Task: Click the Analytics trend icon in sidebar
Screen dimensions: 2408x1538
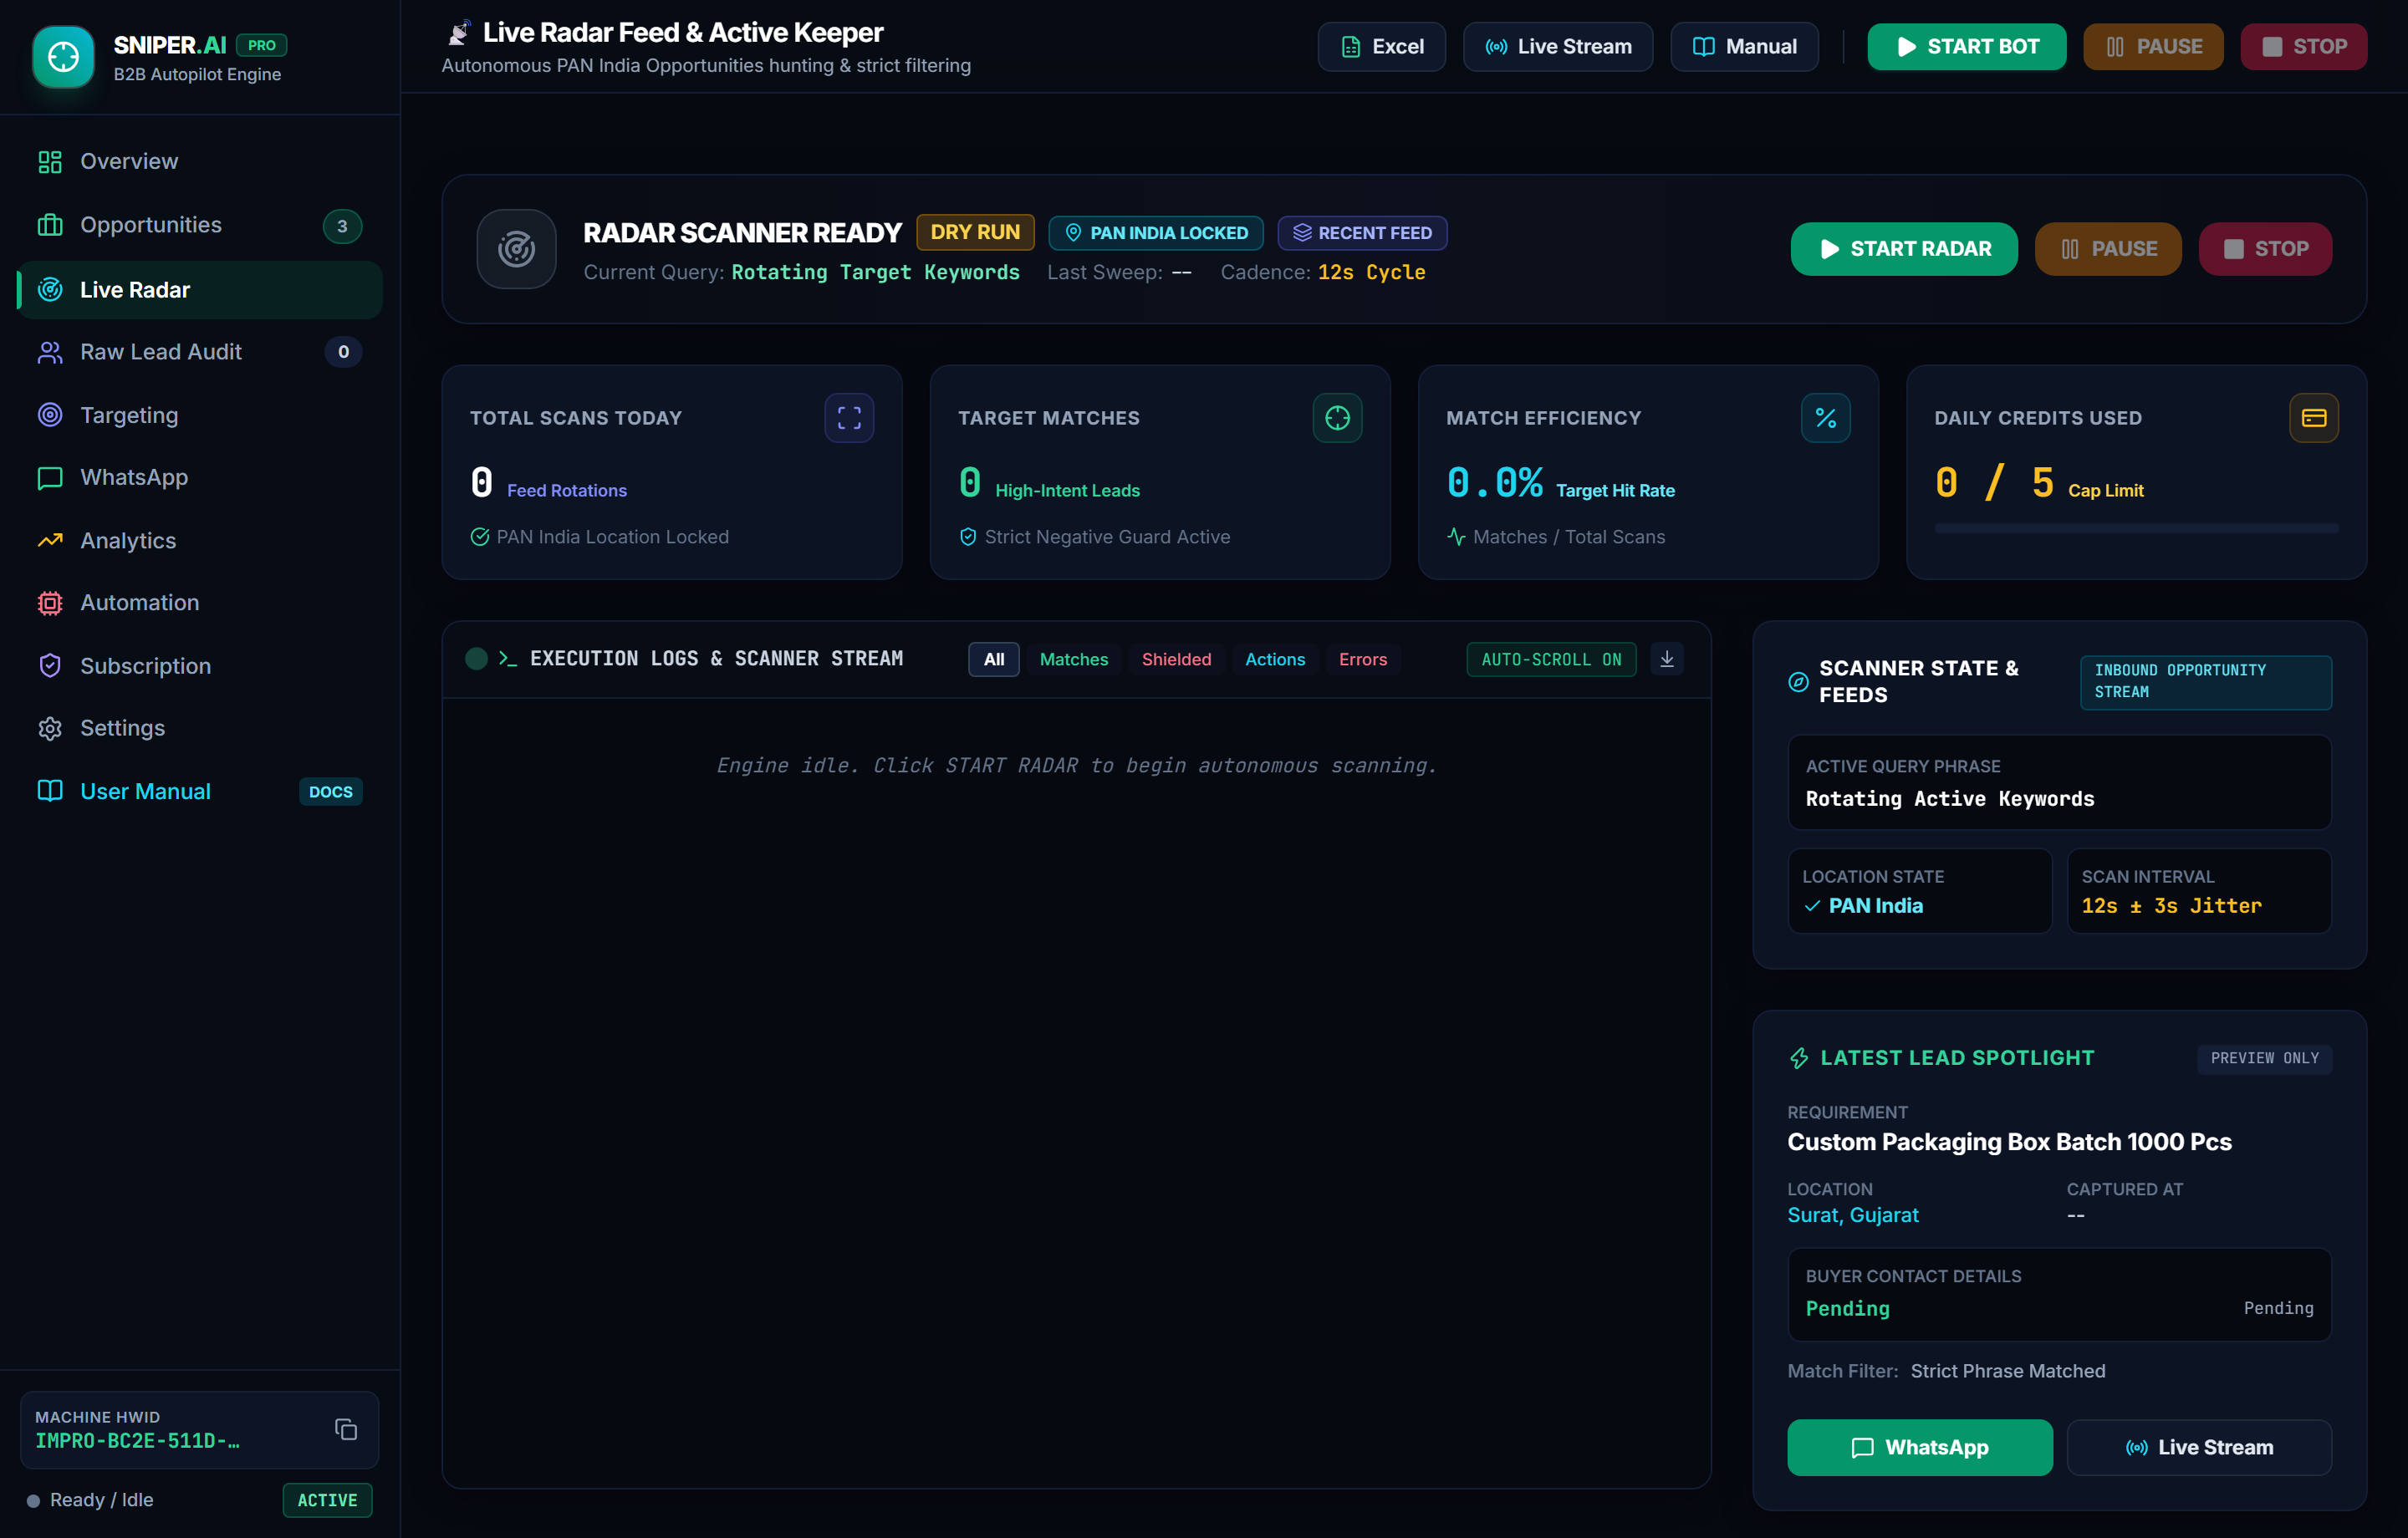Action: pos(50,540)
